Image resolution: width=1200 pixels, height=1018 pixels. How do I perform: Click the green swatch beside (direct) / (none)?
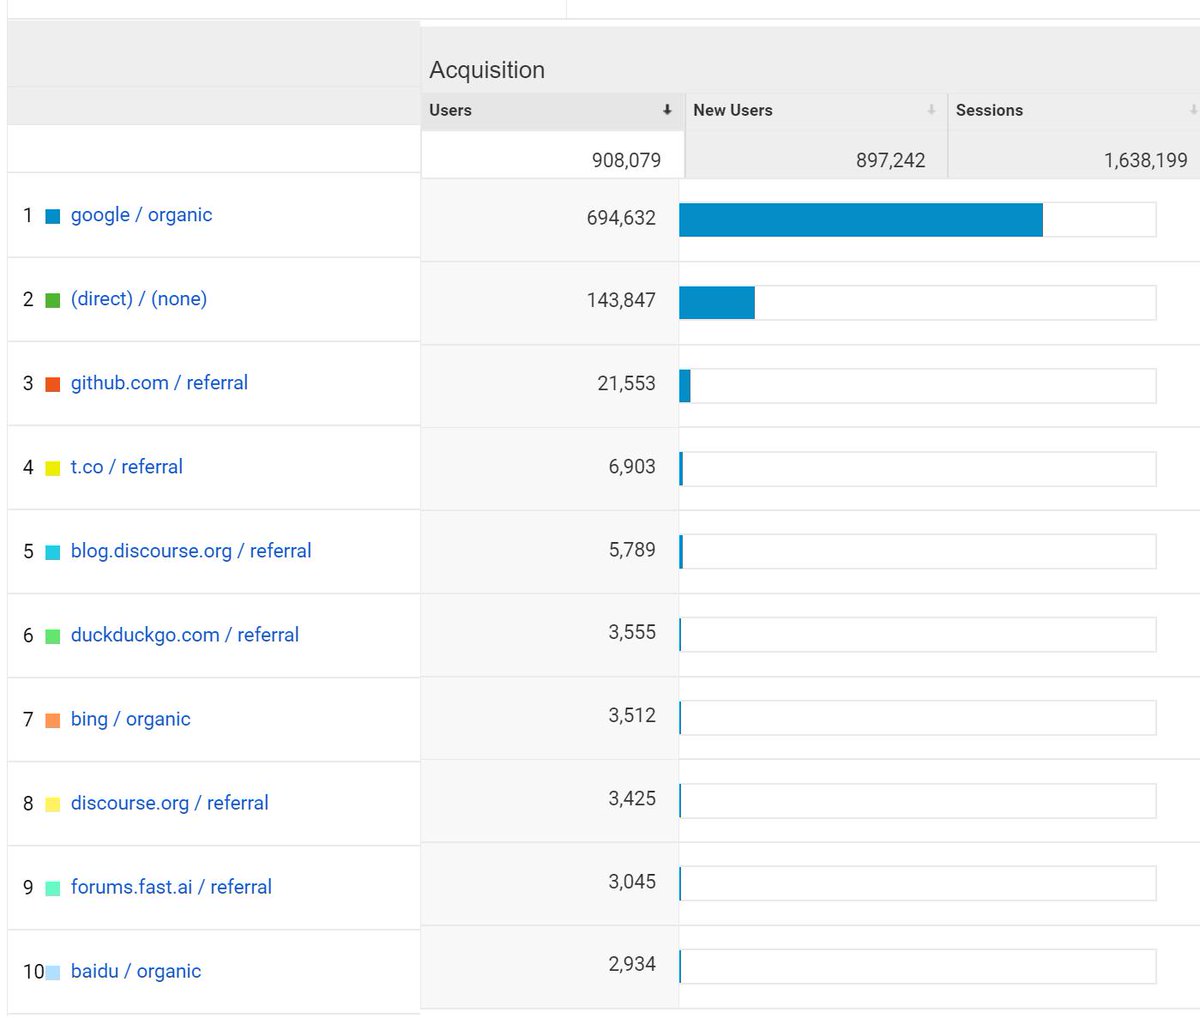pyautogui.click(x=53, y=300)
